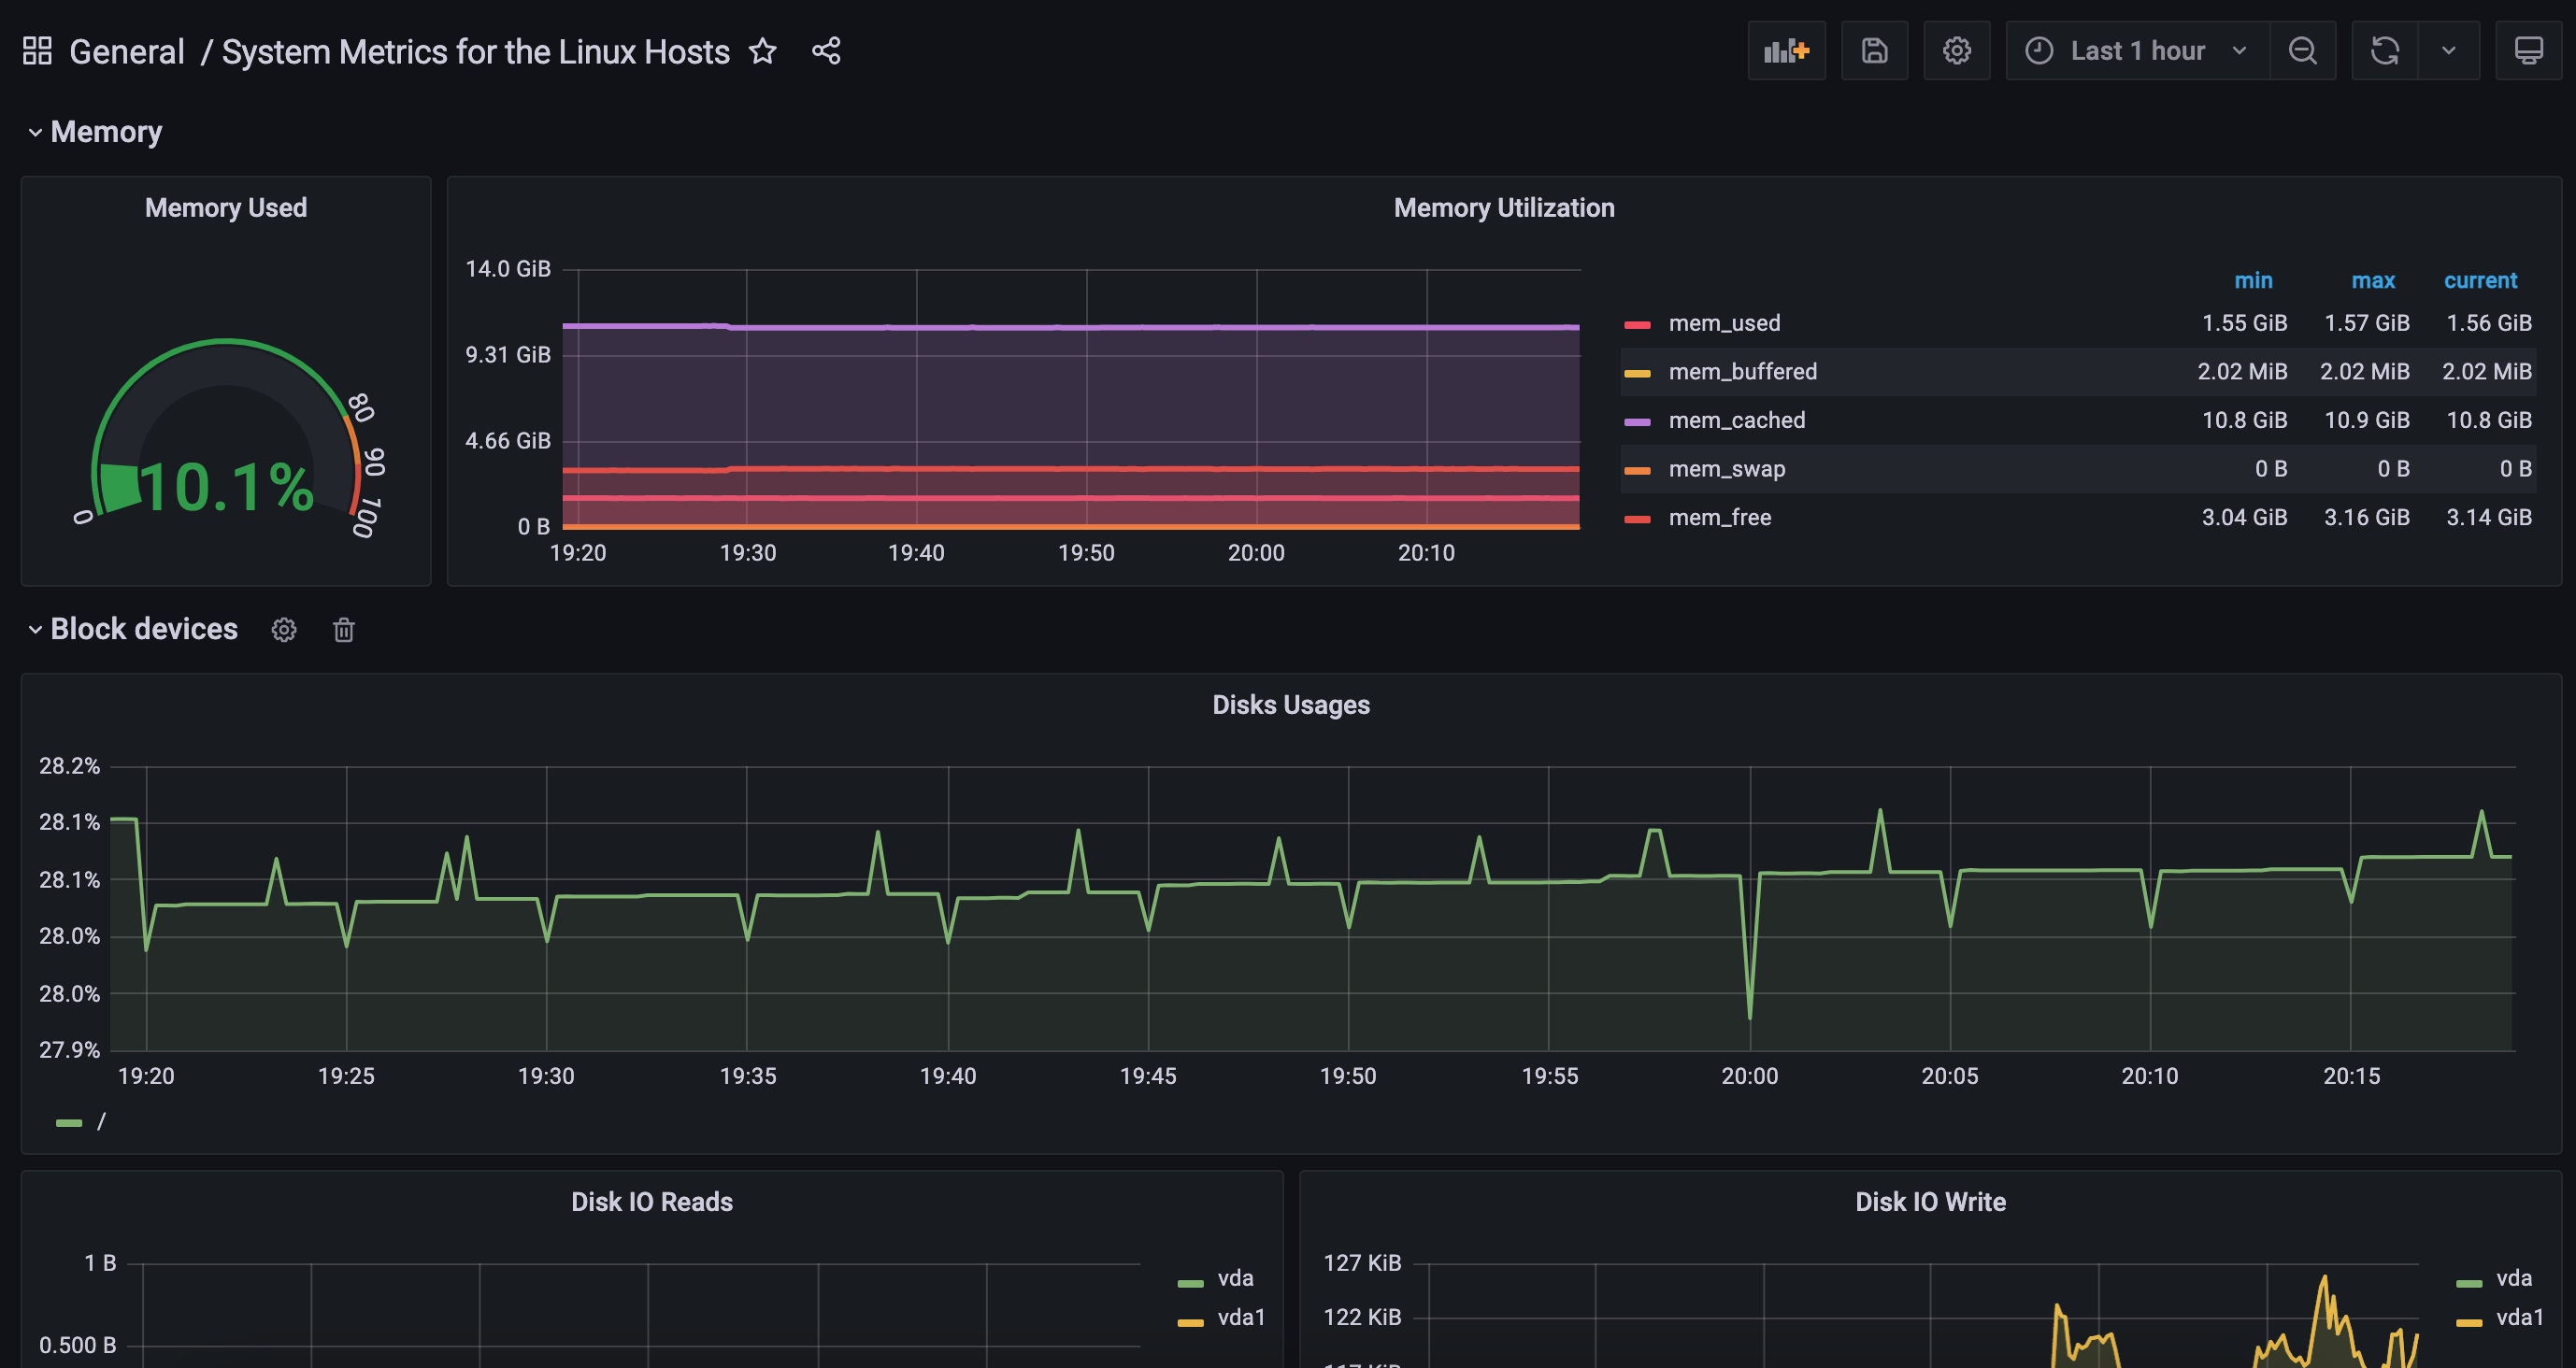This screenshot has height=1368, width=2576.
Task: Refresh the dashboard
Action: pyautogui.click(x=2384, y=51)
